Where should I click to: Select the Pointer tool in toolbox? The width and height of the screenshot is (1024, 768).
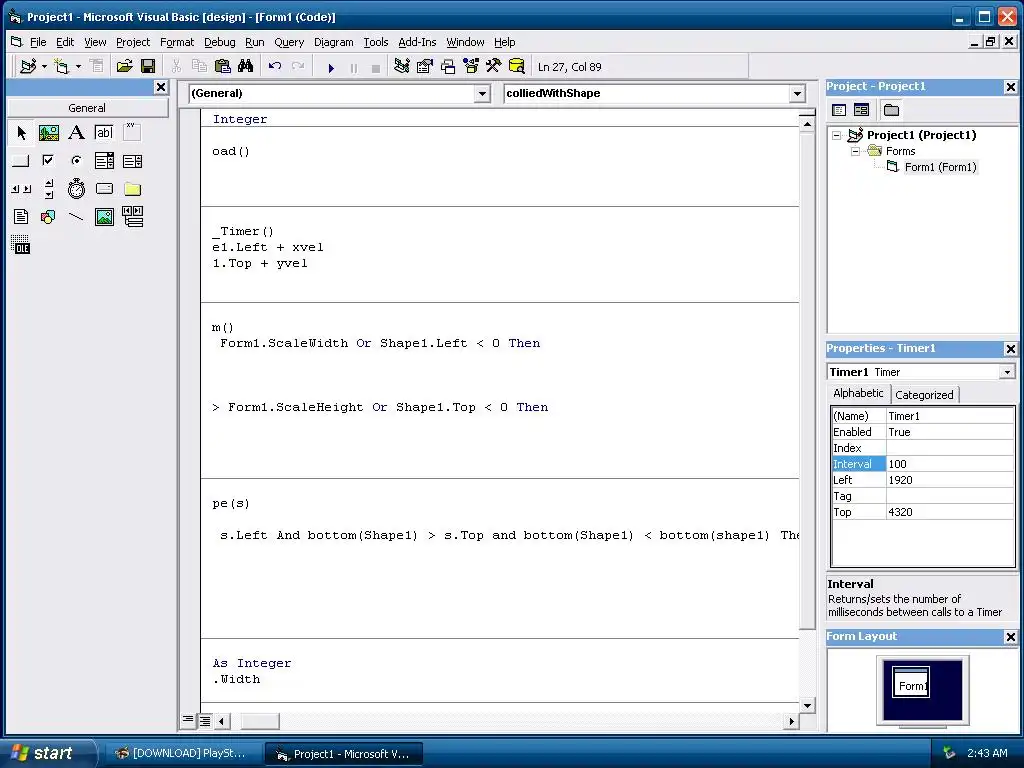tap(21, 133)
